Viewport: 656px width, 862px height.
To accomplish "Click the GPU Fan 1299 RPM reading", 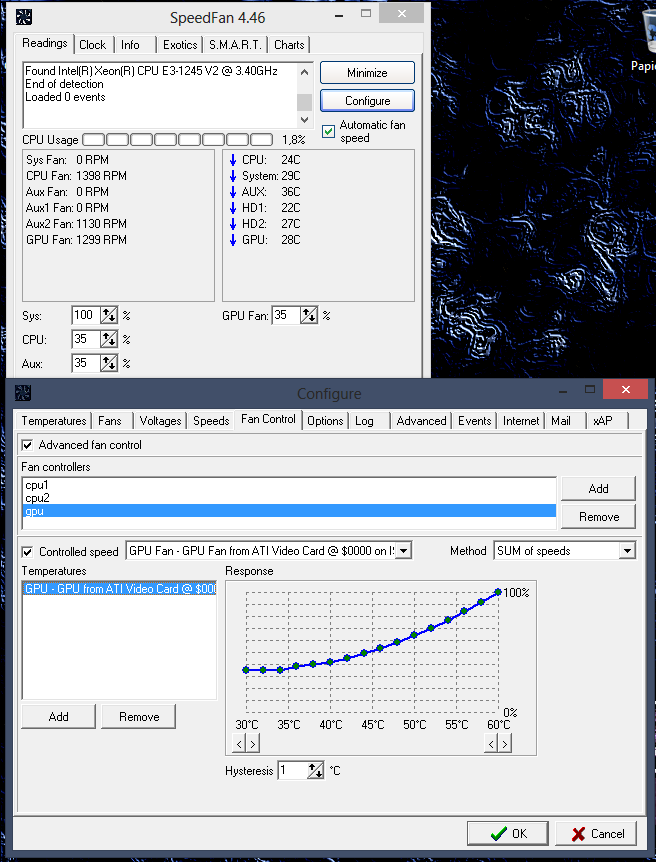I will 76,240.
